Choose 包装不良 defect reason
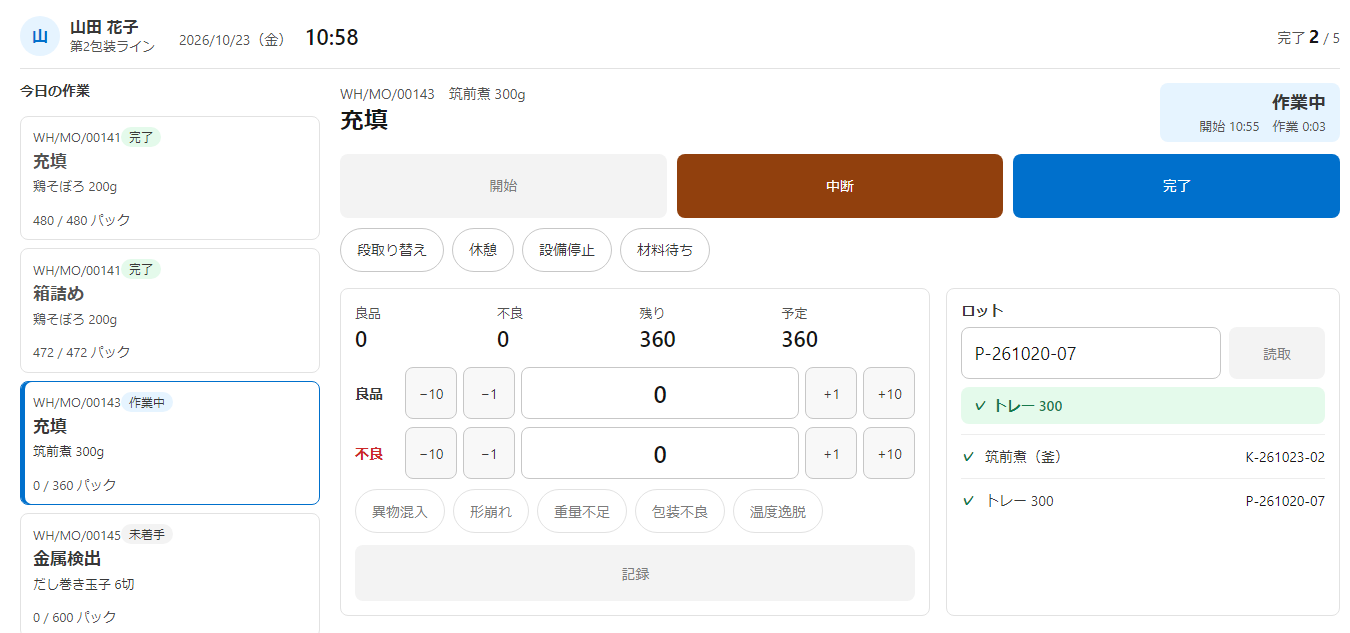Screen dimensions: 1350x633 pyautogui.click(x=680, y=512)
